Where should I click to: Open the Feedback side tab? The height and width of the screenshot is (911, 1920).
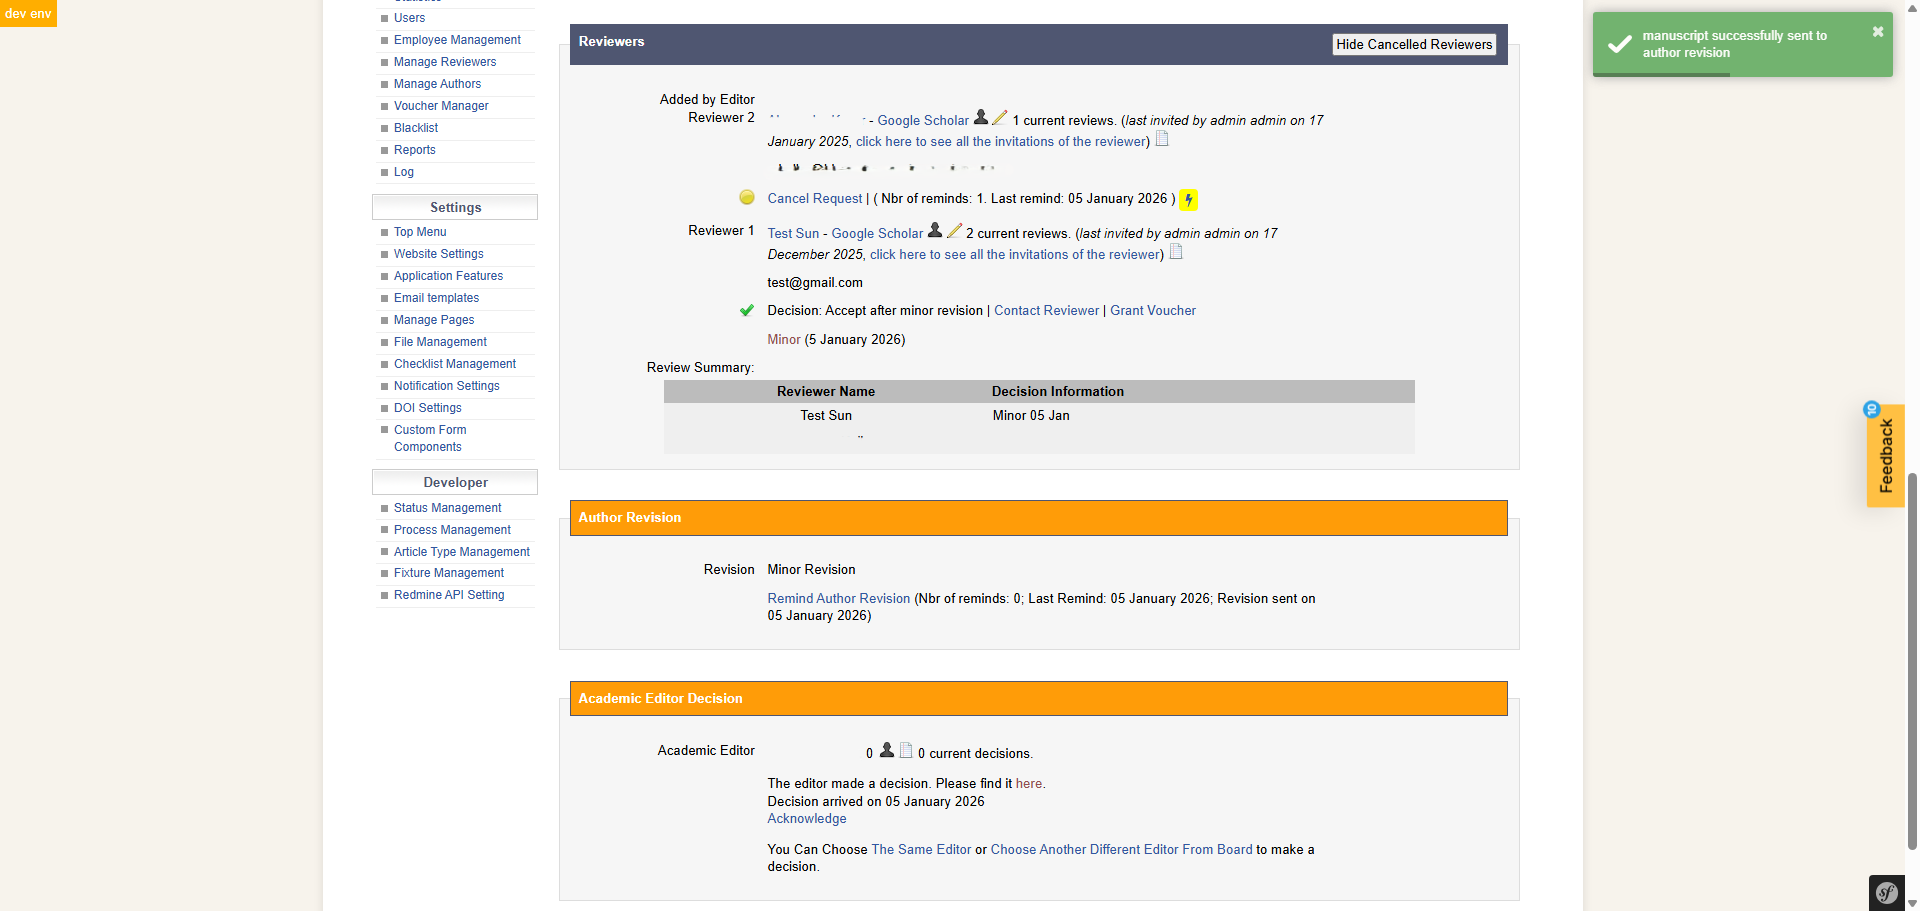click(1885, 456)
